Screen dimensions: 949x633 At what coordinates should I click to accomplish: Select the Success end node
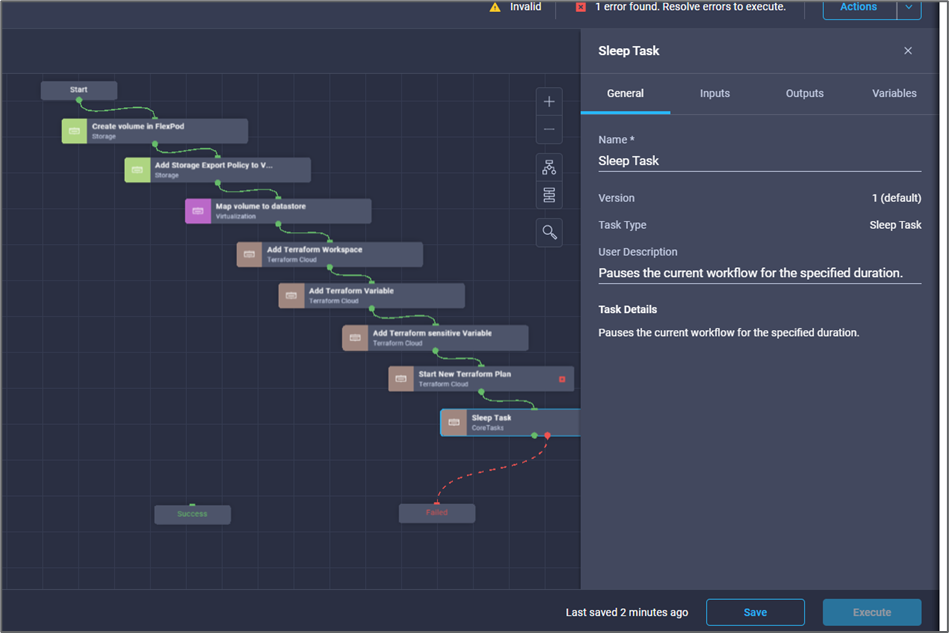point(192,514)
